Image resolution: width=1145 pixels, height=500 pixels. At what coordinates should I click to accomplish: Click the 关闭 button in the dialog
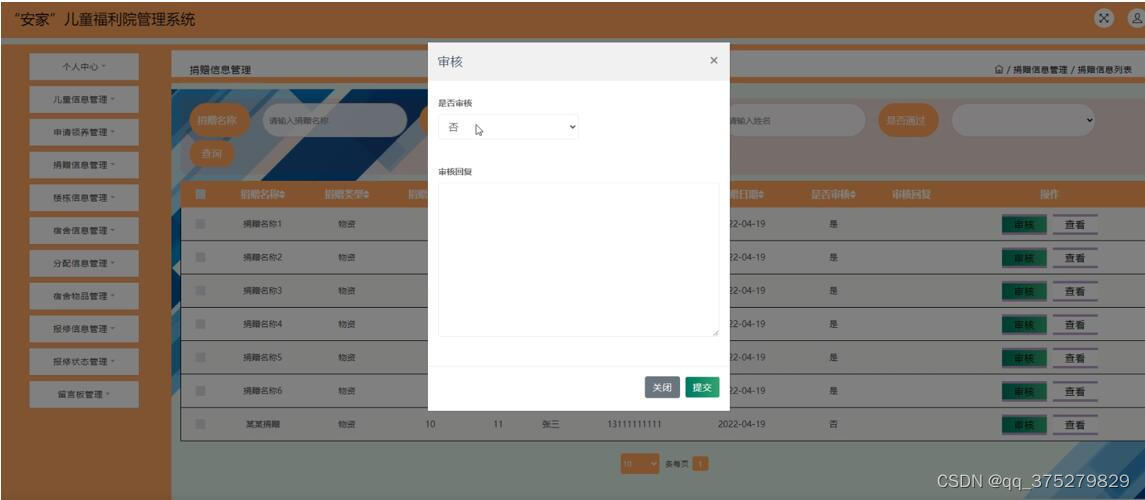coord(662,388)
